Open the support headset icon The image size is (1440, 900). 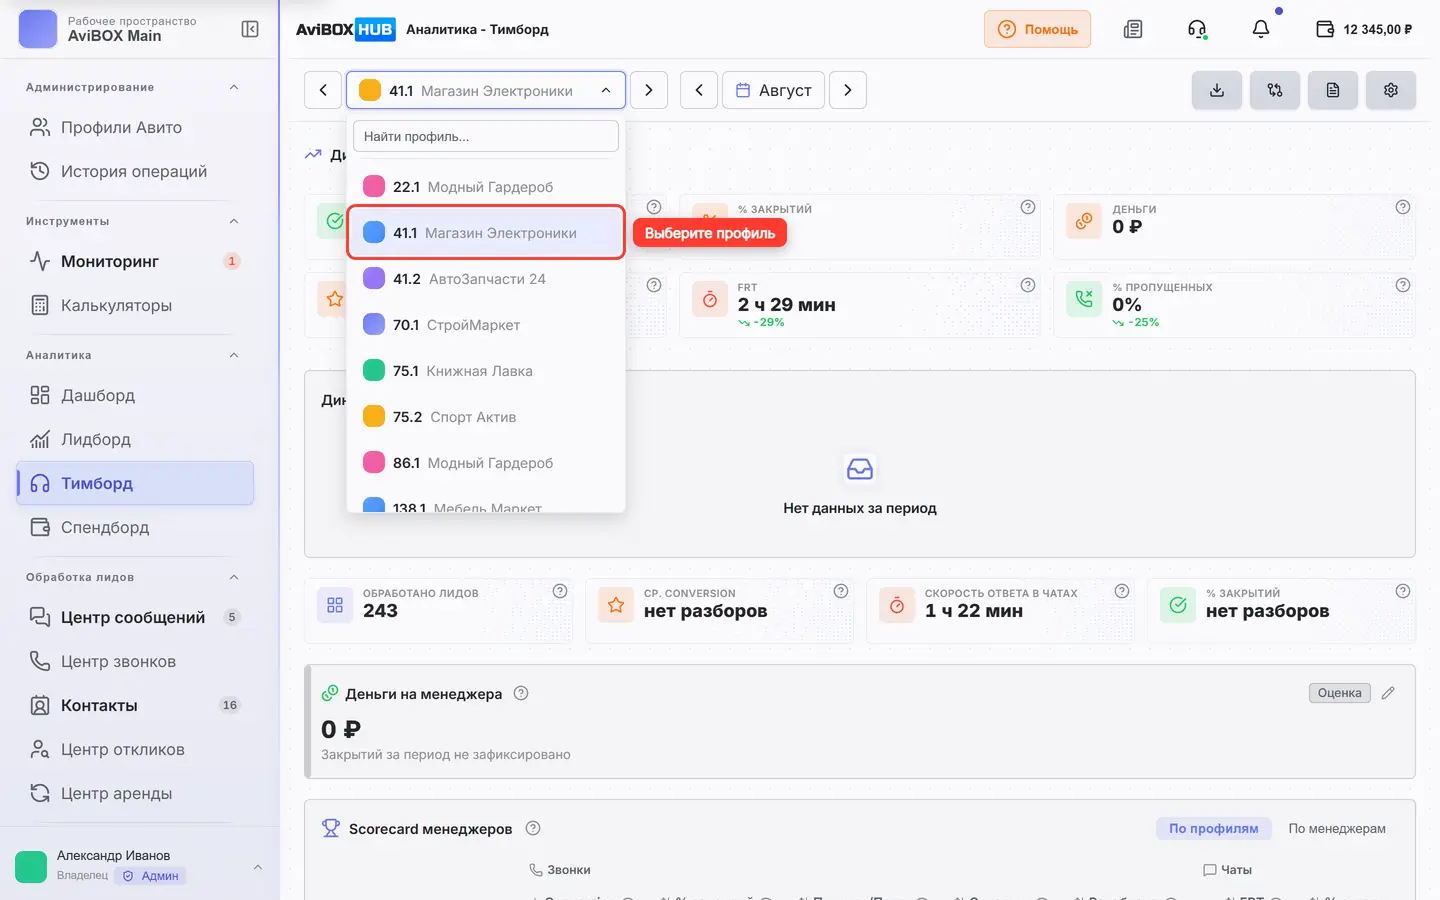tap(1197, 29)
